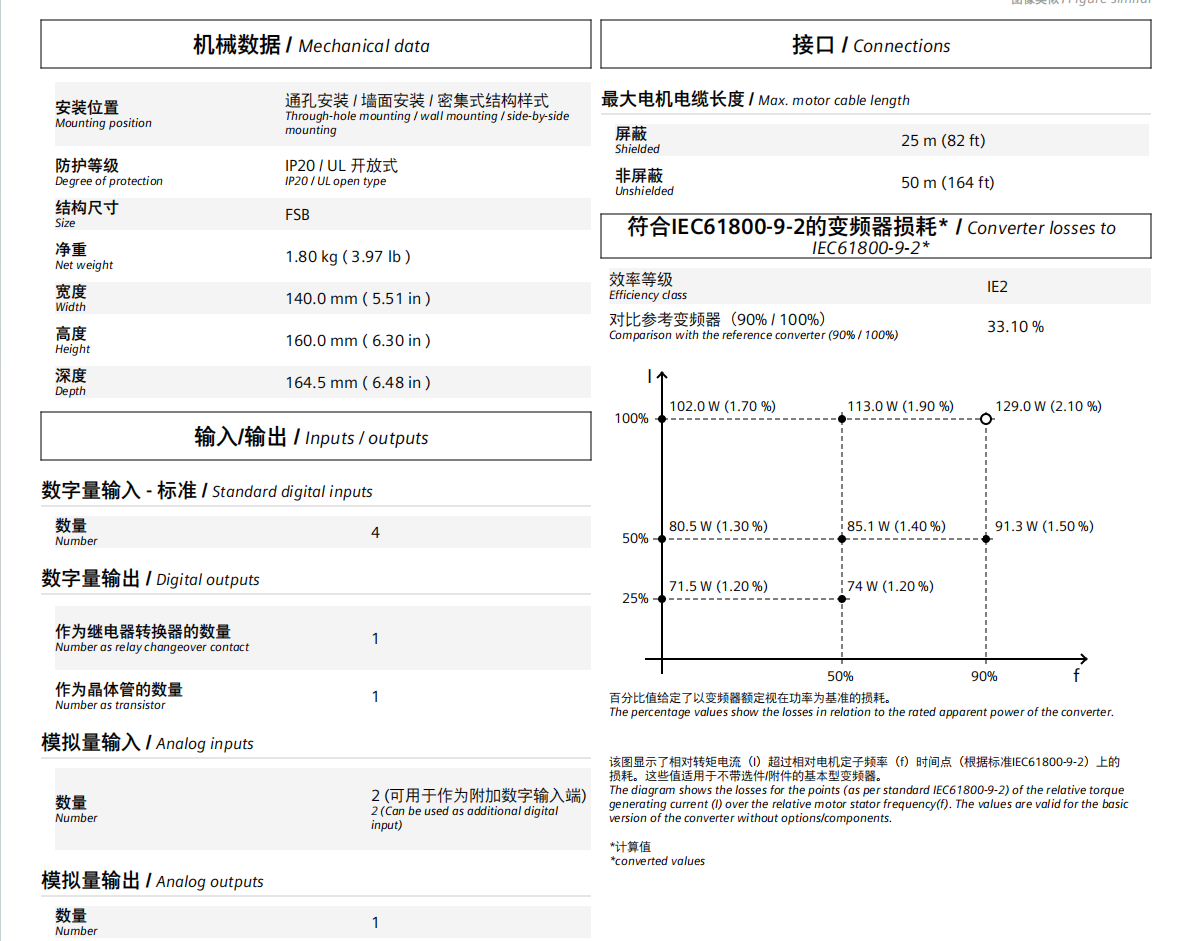Select the "Number as transistor" label
This screenshot has width=1190, height=941.
click(110, 705)
